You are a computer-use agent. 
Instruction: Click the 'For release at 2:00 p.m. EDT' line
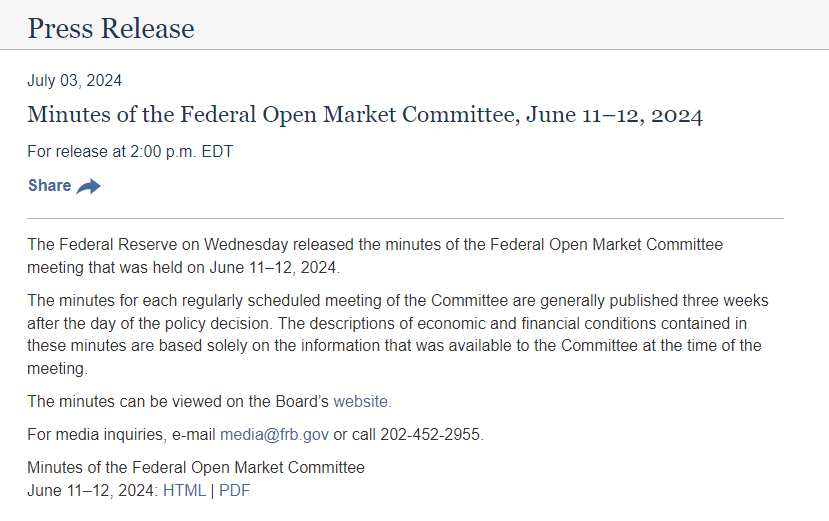pyautogui.click(x=130, y=152)
